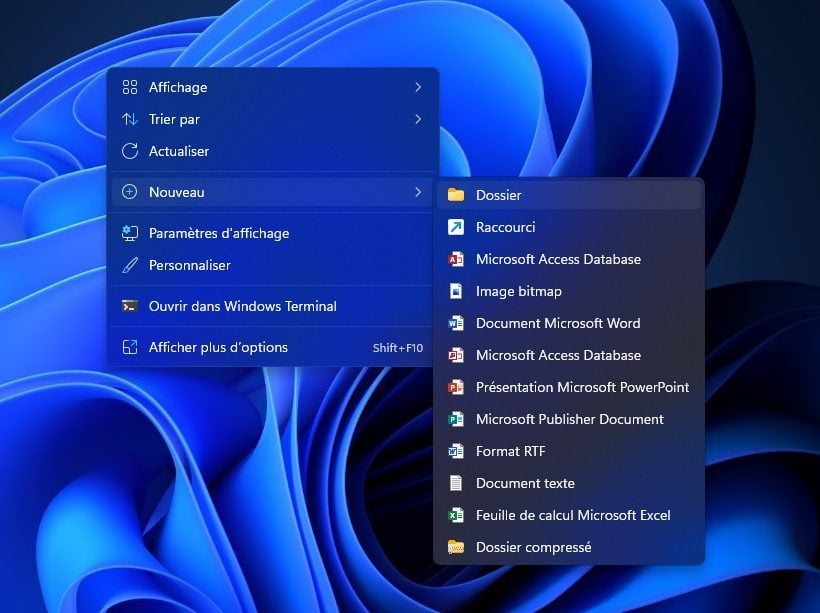The height and width of the screenshot is (613, 820).
Task: Select the Nouveau menu entry
Action: click(x=272, y=192)
